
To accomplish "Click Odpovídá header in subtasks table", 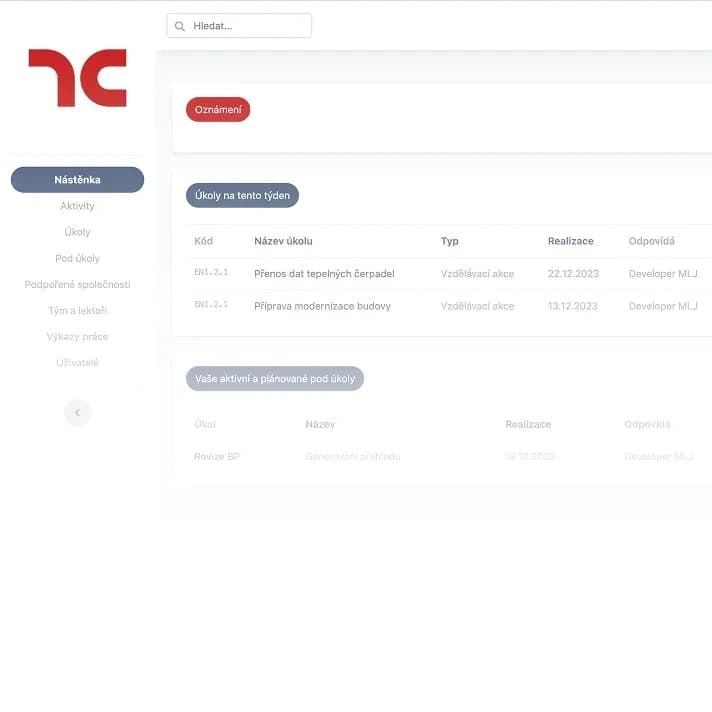I will click(648, 425).
